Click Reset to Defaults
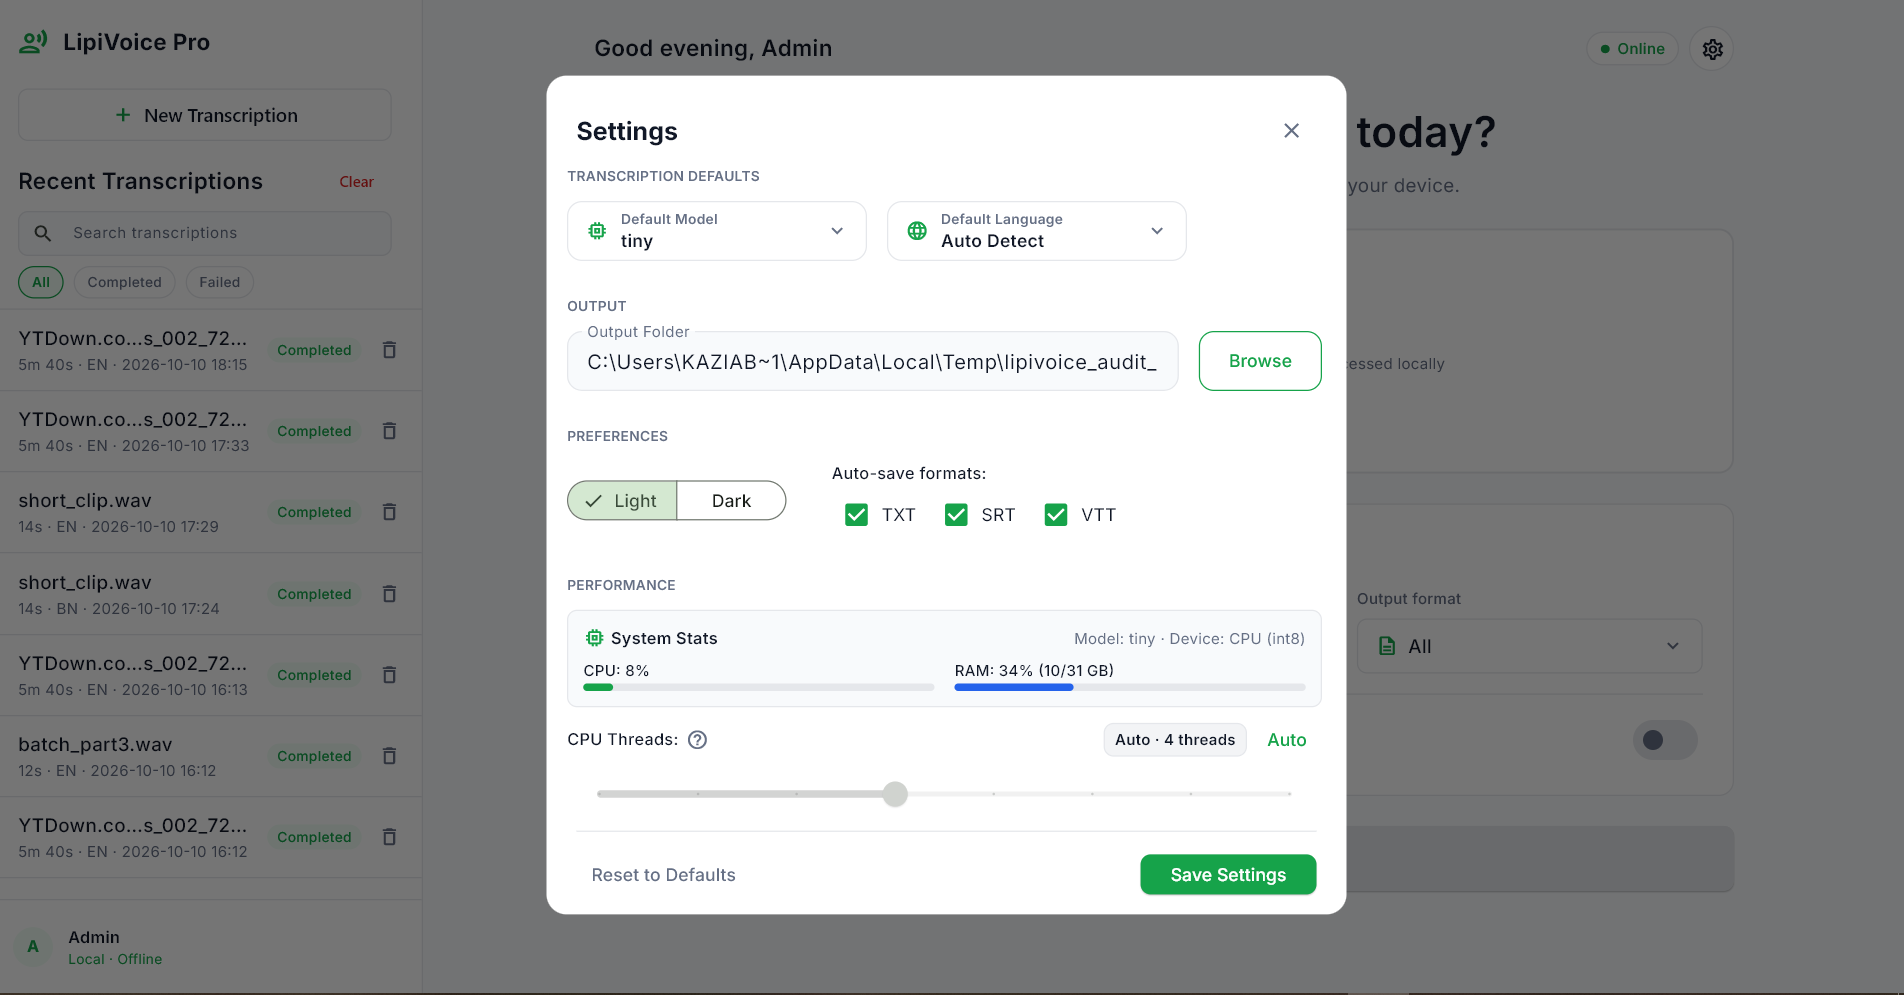Viewport: 1904px width, 995px height. pos(664,875)
